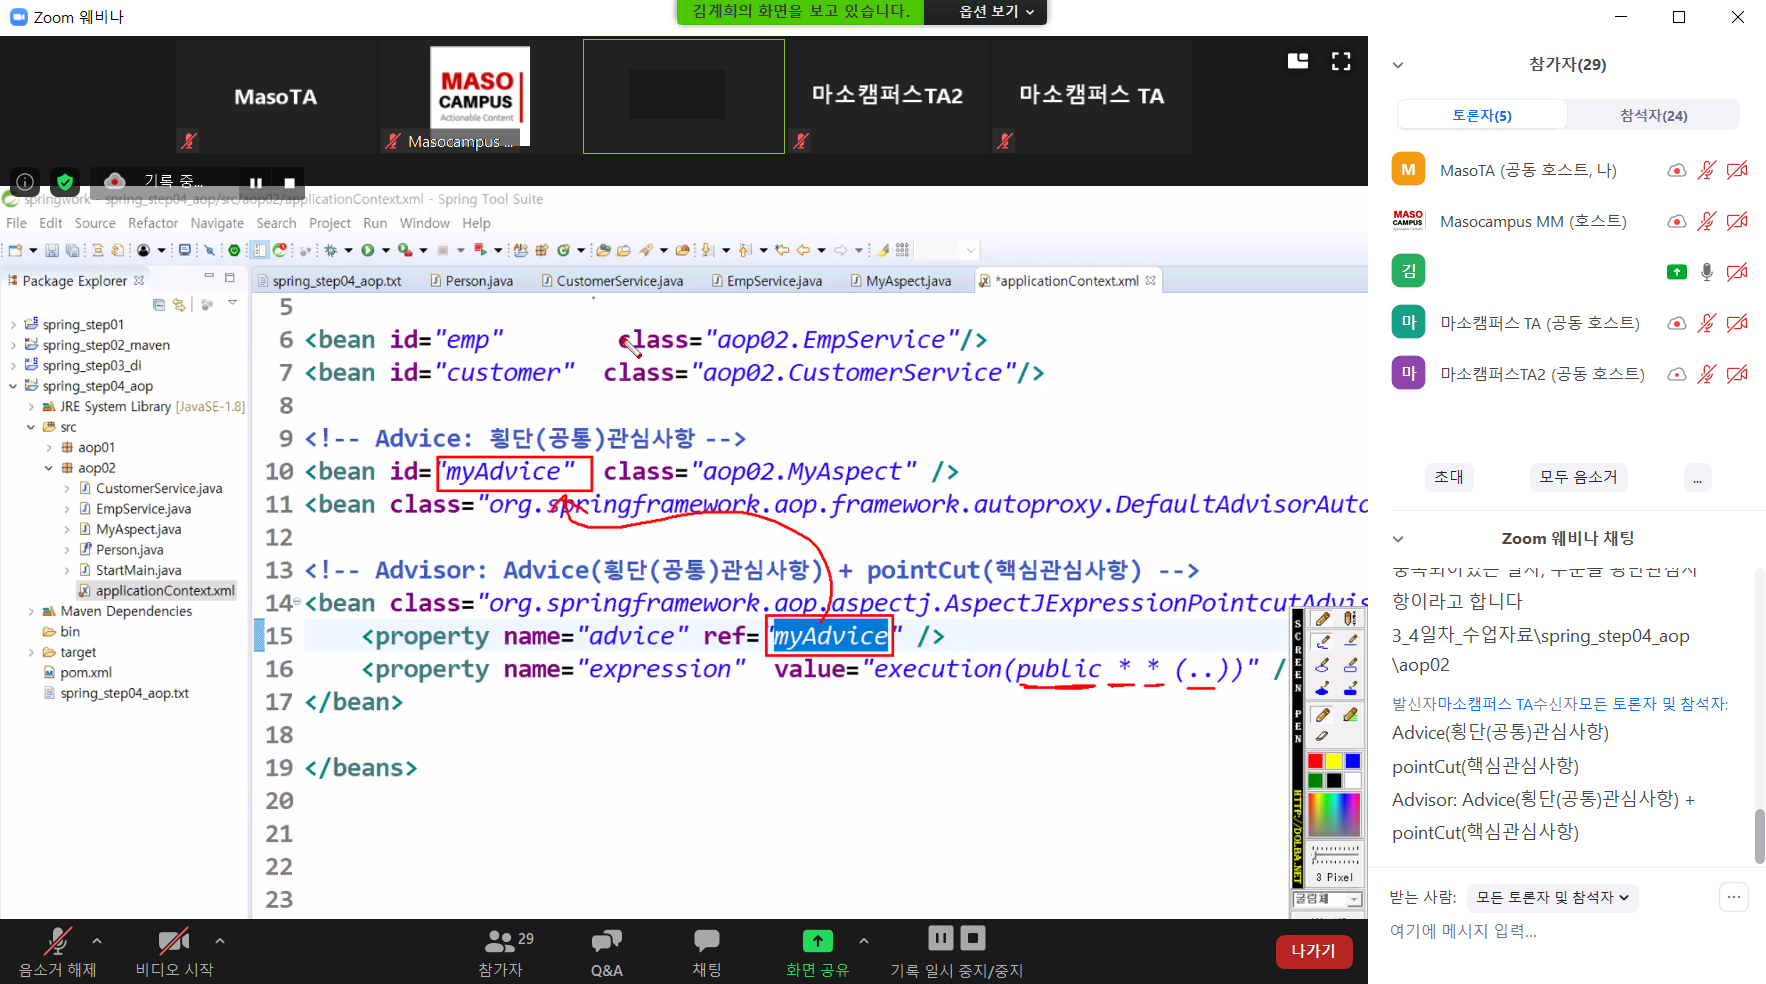Image resolution: width=1766 pixels, height=984 pixels.
Task: Switch to the attendees (24) tab
Action: click(1653, 116)
